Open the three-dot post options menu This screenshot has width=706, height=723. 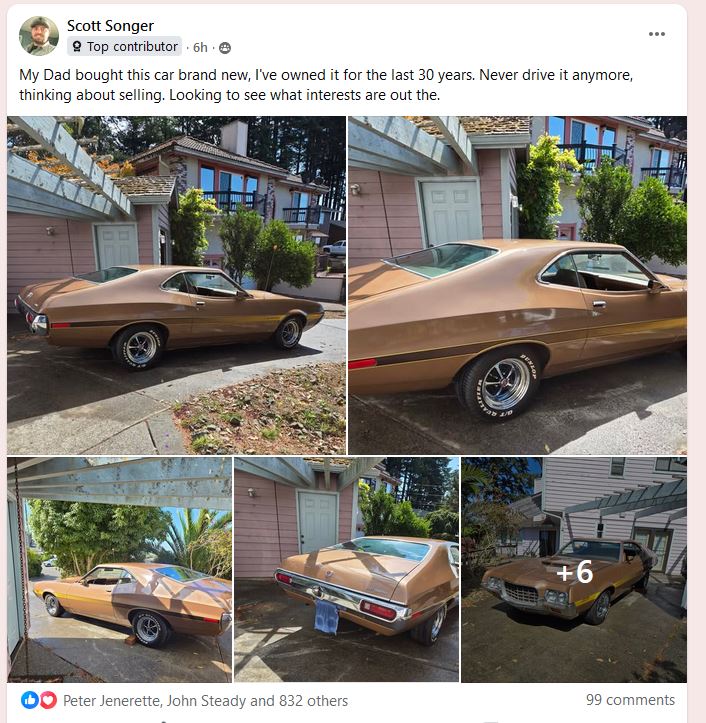coord(656,34)
